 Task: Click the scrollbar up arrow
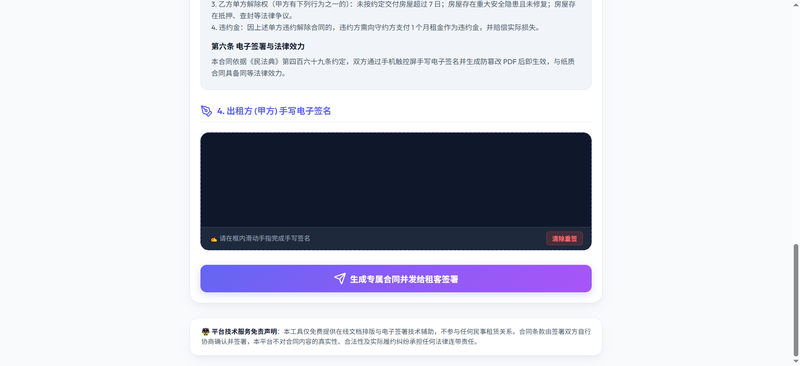click(795, 4)
